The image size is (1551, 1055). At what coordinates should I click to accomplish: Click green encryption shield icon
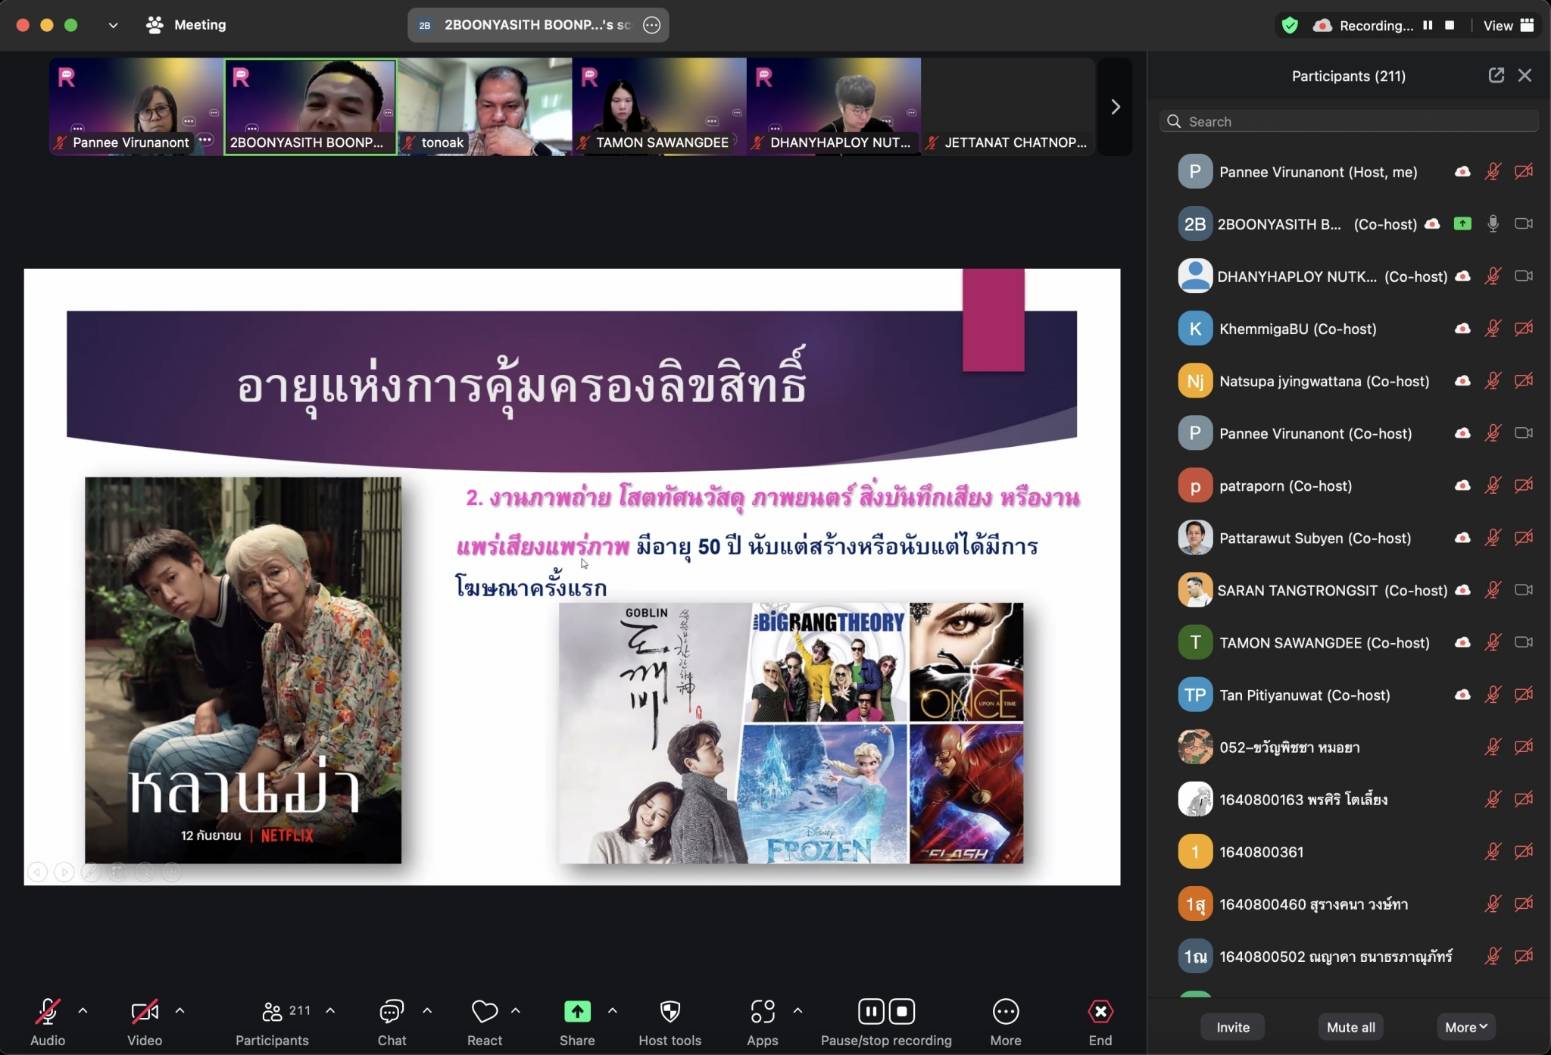pyautogui.click(x=1290, y=25)
